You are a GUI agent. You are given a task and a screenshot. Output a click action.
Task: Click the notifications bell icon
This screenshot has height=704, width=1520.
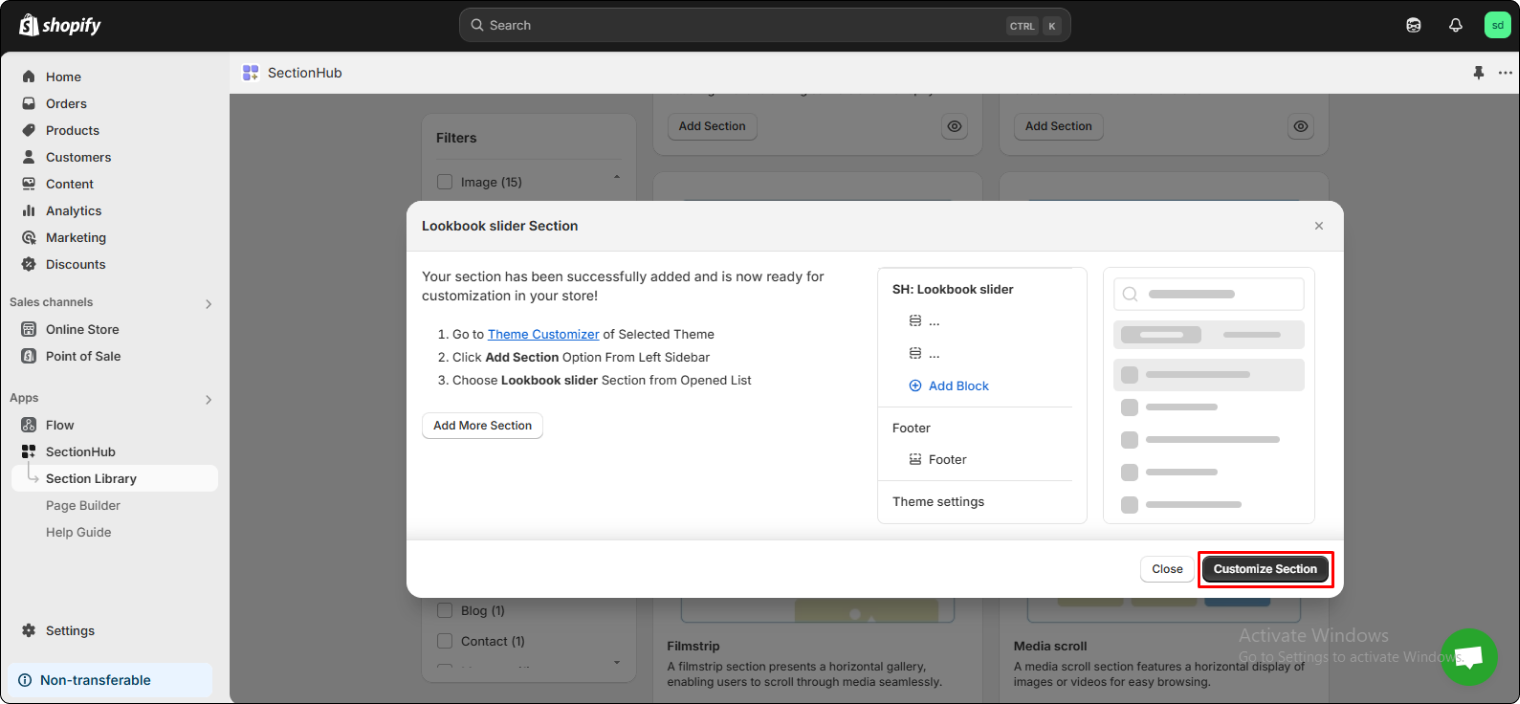tap(1455, 26)
